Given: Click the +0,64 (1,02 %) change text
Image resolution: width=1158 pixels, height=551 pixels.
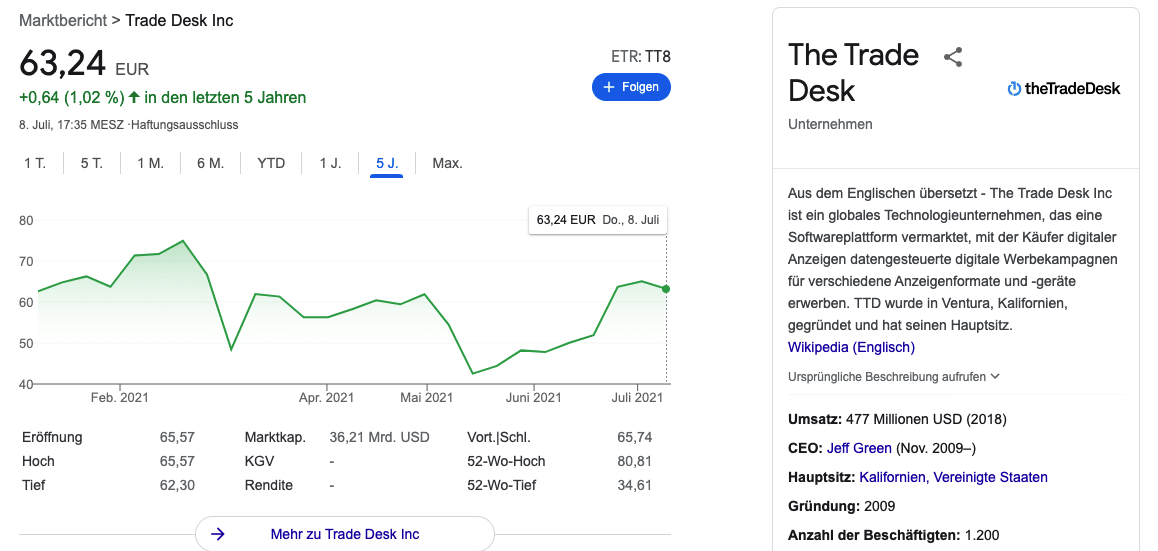Looking at the screenshot, I should click(x=72, y=97).
